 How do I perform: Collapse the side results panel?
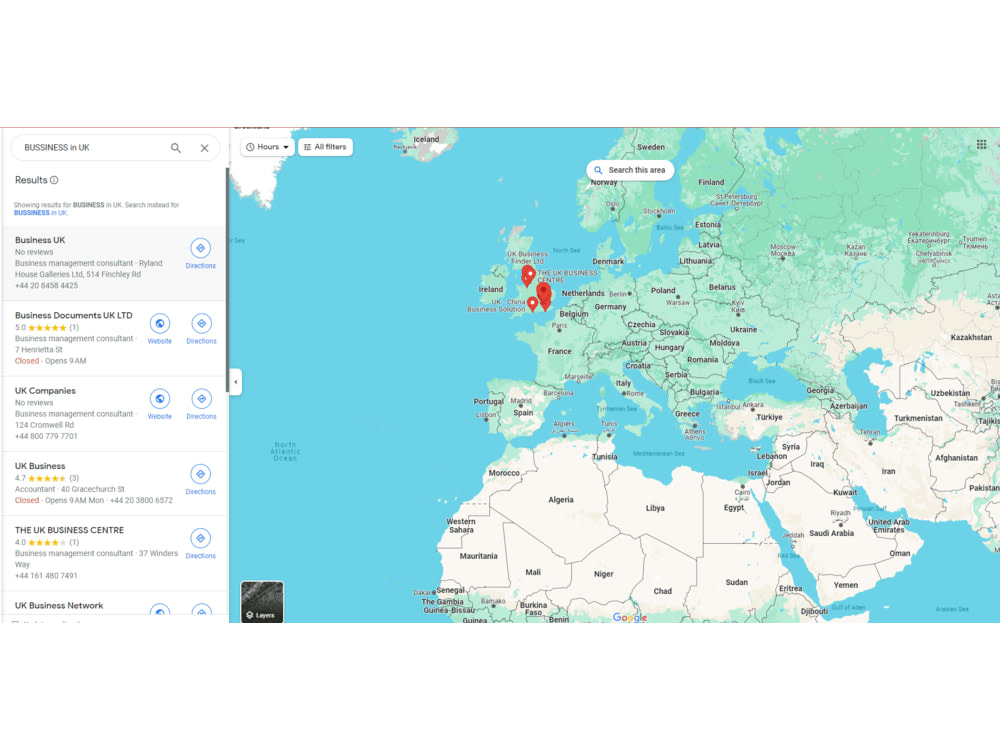click(x=235, y=382)
